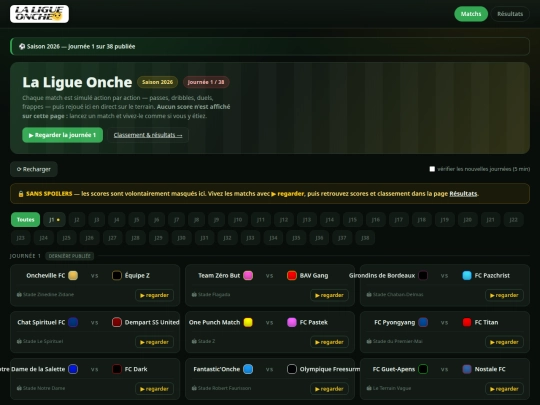Screen dimensions: 540x405
Task: Click Olympique Freesurm badge
Action: point(292,369)
